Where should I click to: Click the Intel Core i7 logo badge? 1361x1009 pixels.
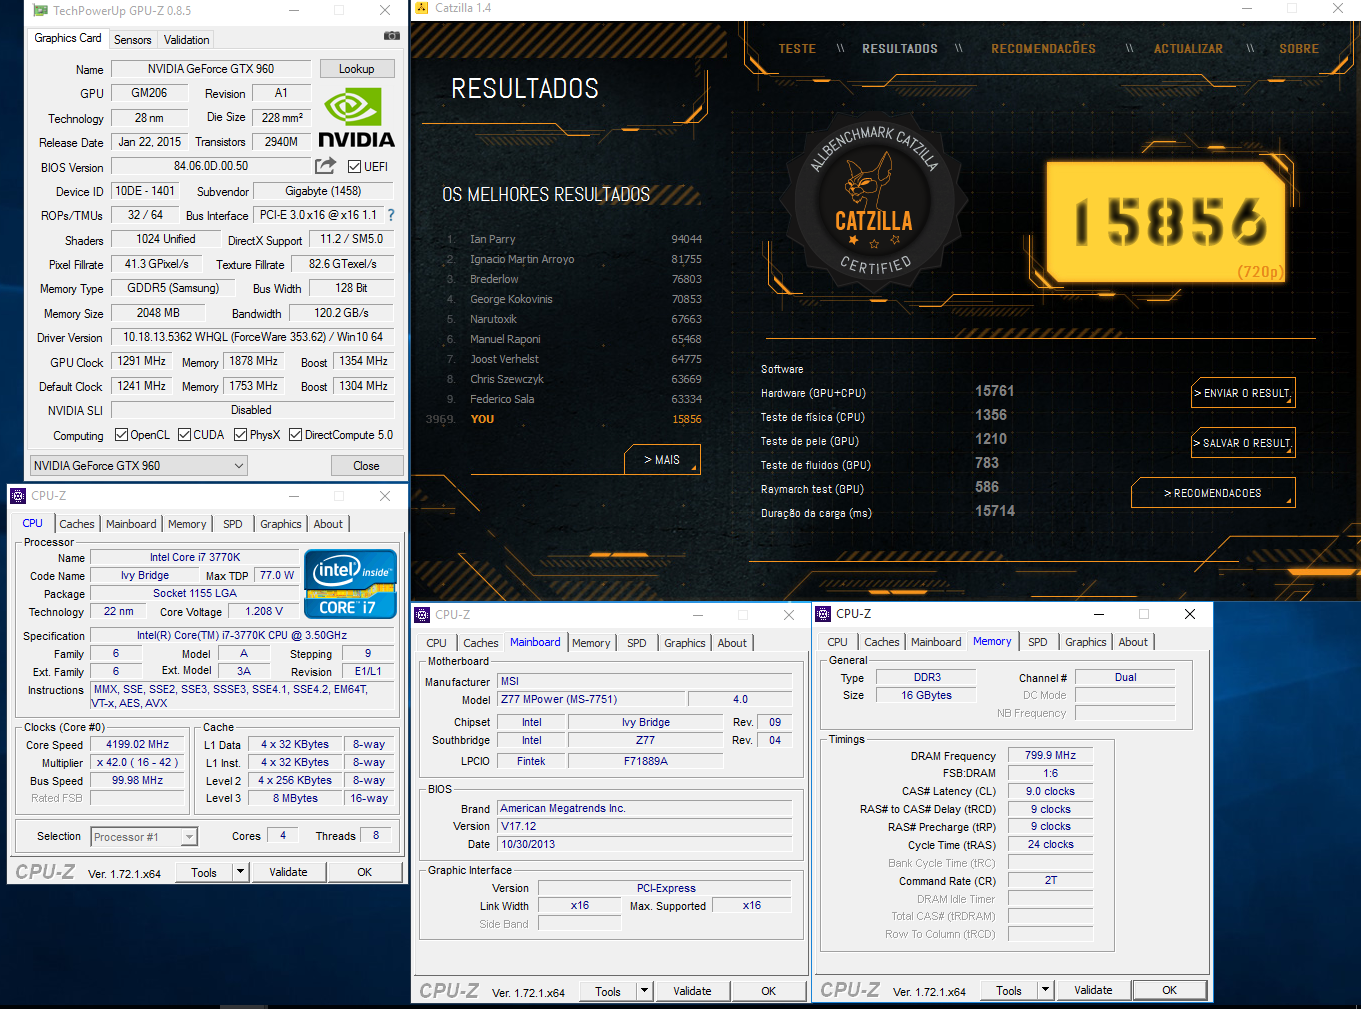click(350, 584)
